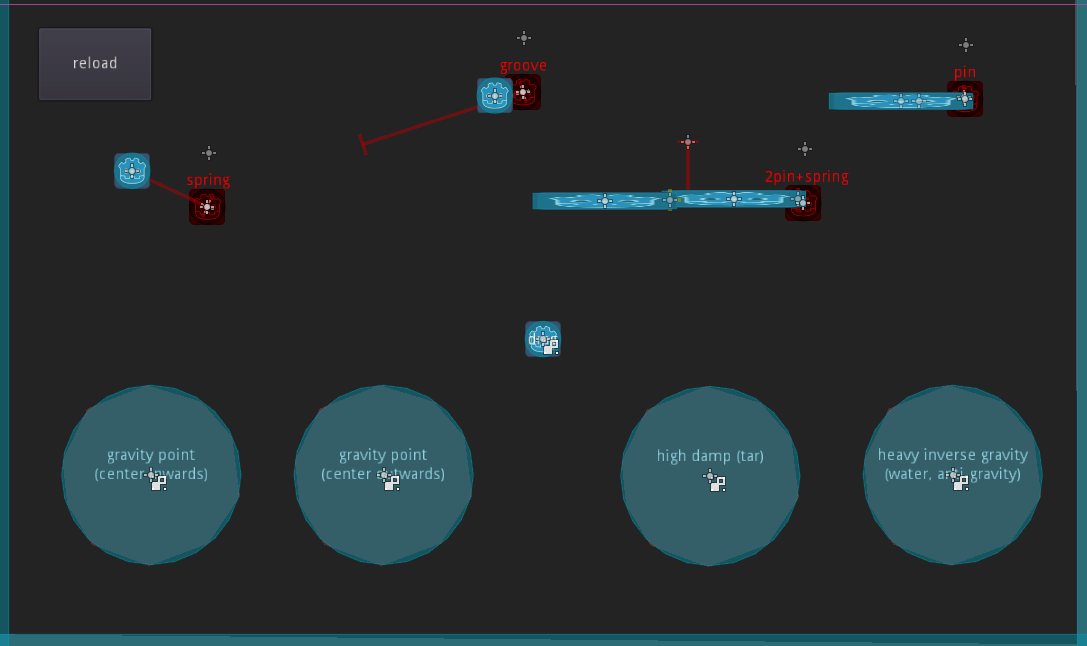Select the red icon below 2pin+spring label
1087x646 pixels.
(803, 203)
